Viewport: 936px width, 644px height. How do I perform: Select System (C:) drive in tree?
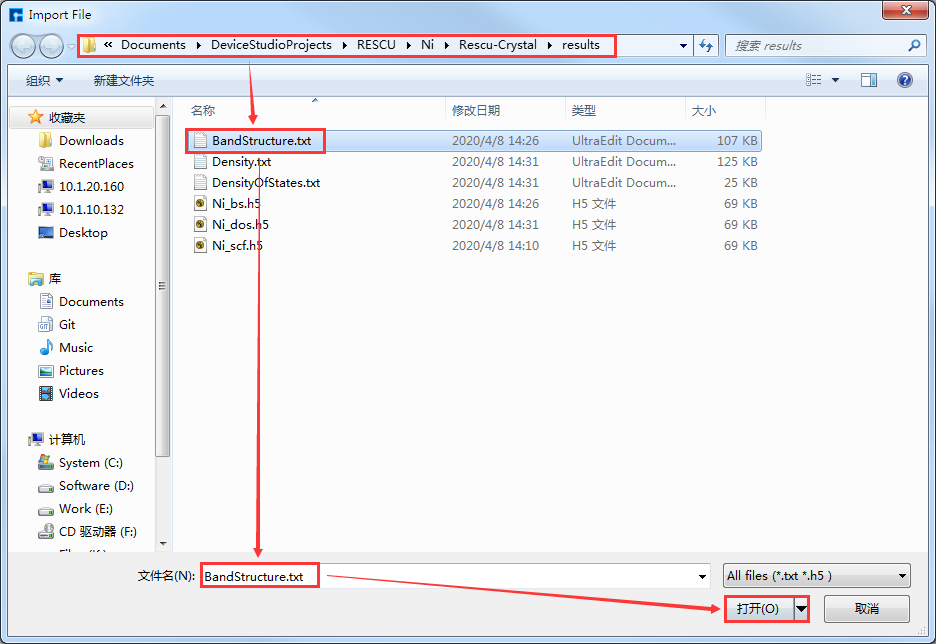coord(90,463)
